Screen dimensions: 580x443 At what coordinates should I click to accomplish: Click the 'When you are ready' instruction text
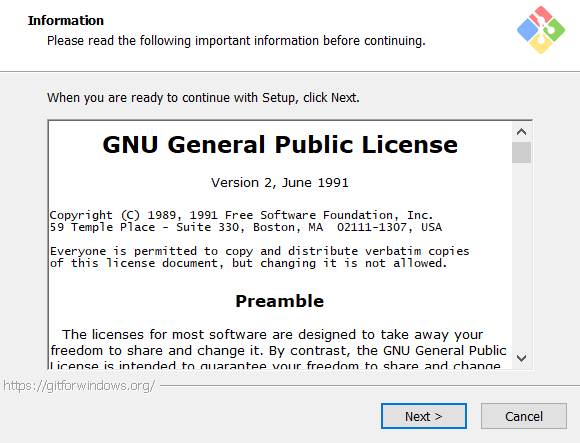point(203,98)
